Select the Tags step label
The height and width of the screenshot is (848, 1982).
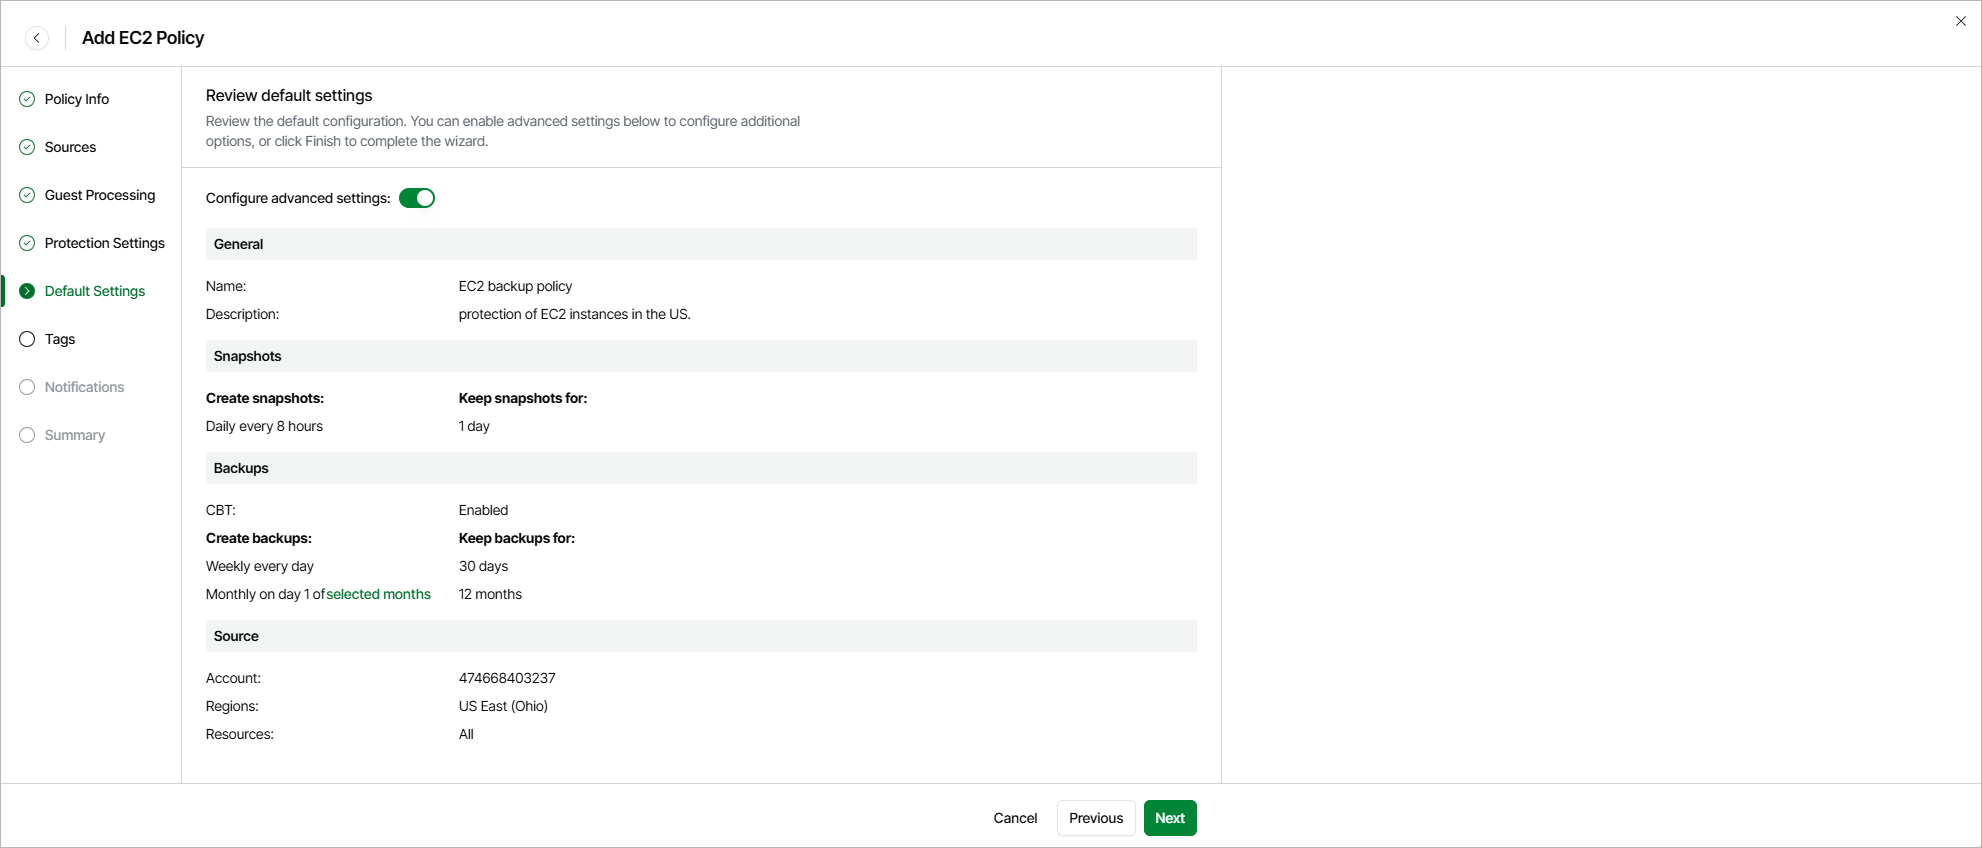click(x=60, y=339)
